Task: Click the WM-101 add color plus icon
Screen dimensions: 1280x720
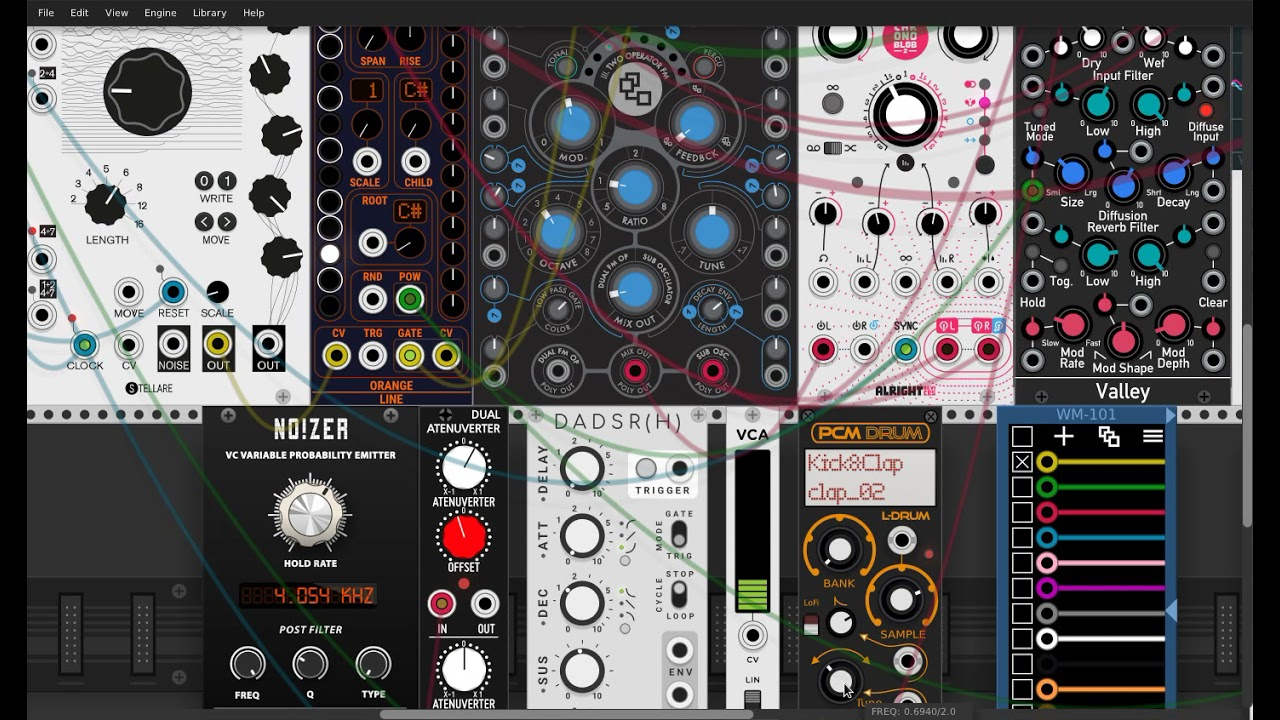Action: click(x=1063, y=436)
